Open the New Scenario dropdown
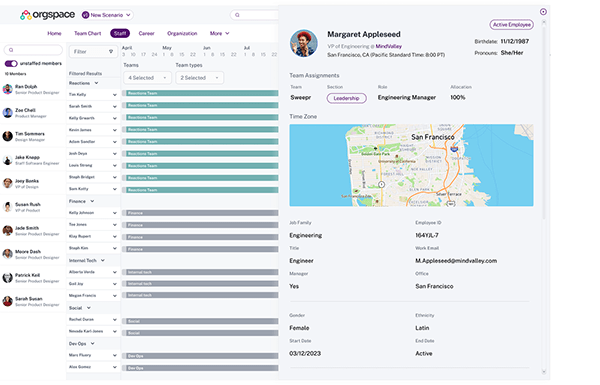 107,15
